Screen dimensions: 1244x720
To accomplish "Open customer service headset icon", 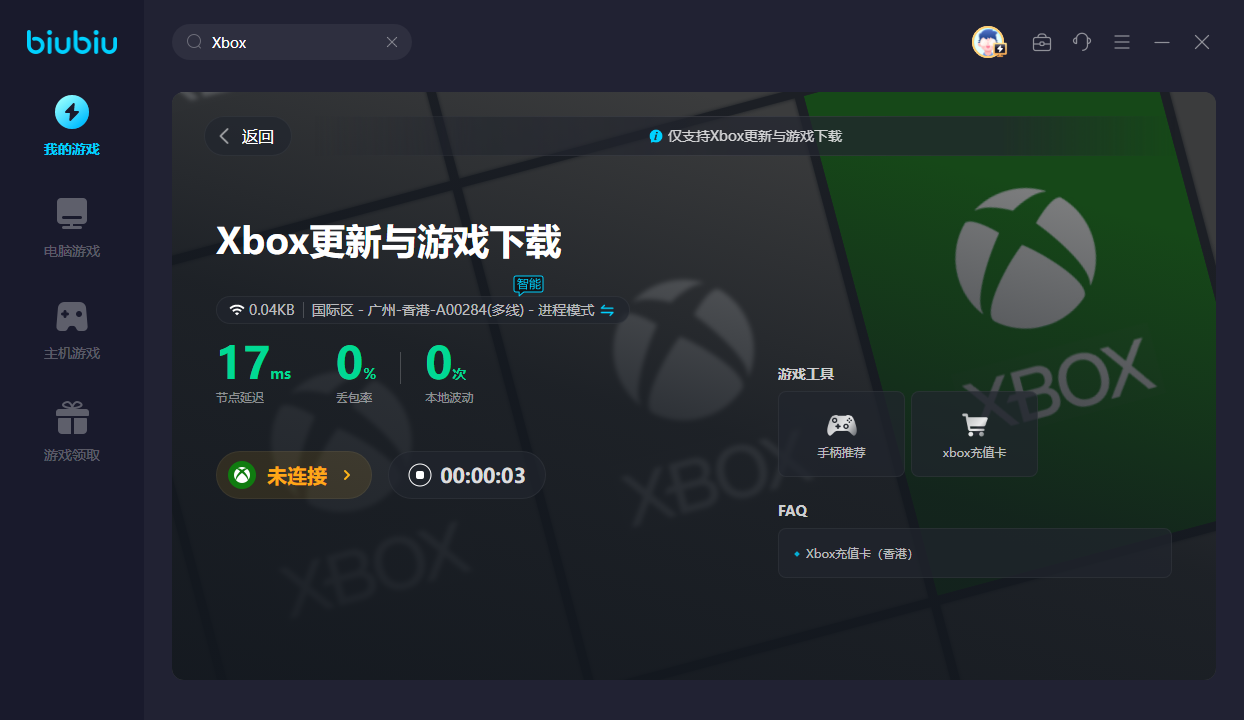I will tap(1082, 42).
